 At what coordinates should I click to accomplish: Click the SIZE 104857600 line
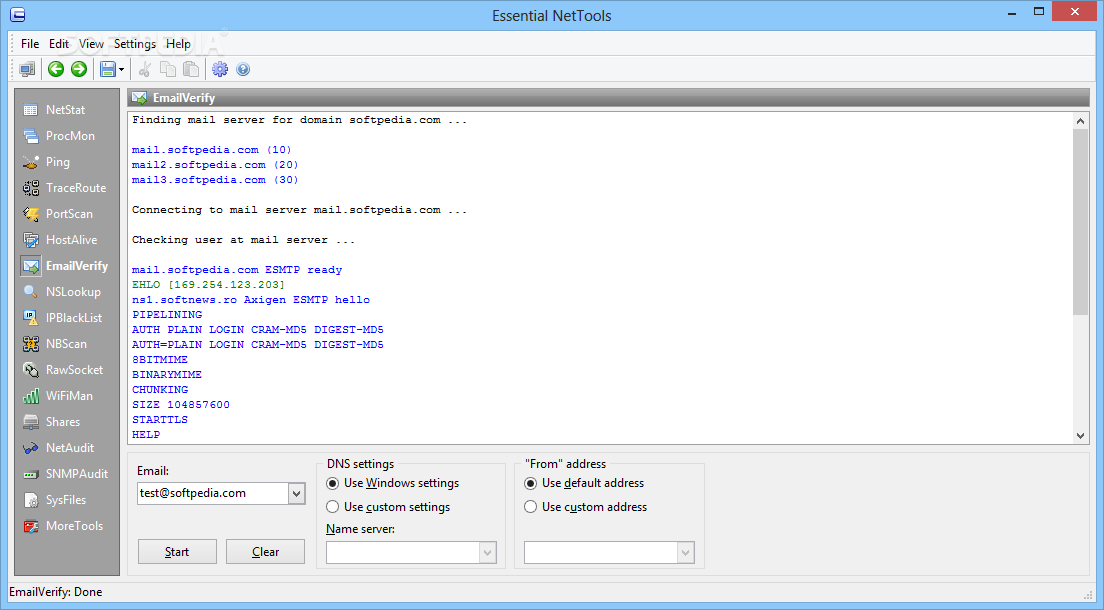pos(181,404)
